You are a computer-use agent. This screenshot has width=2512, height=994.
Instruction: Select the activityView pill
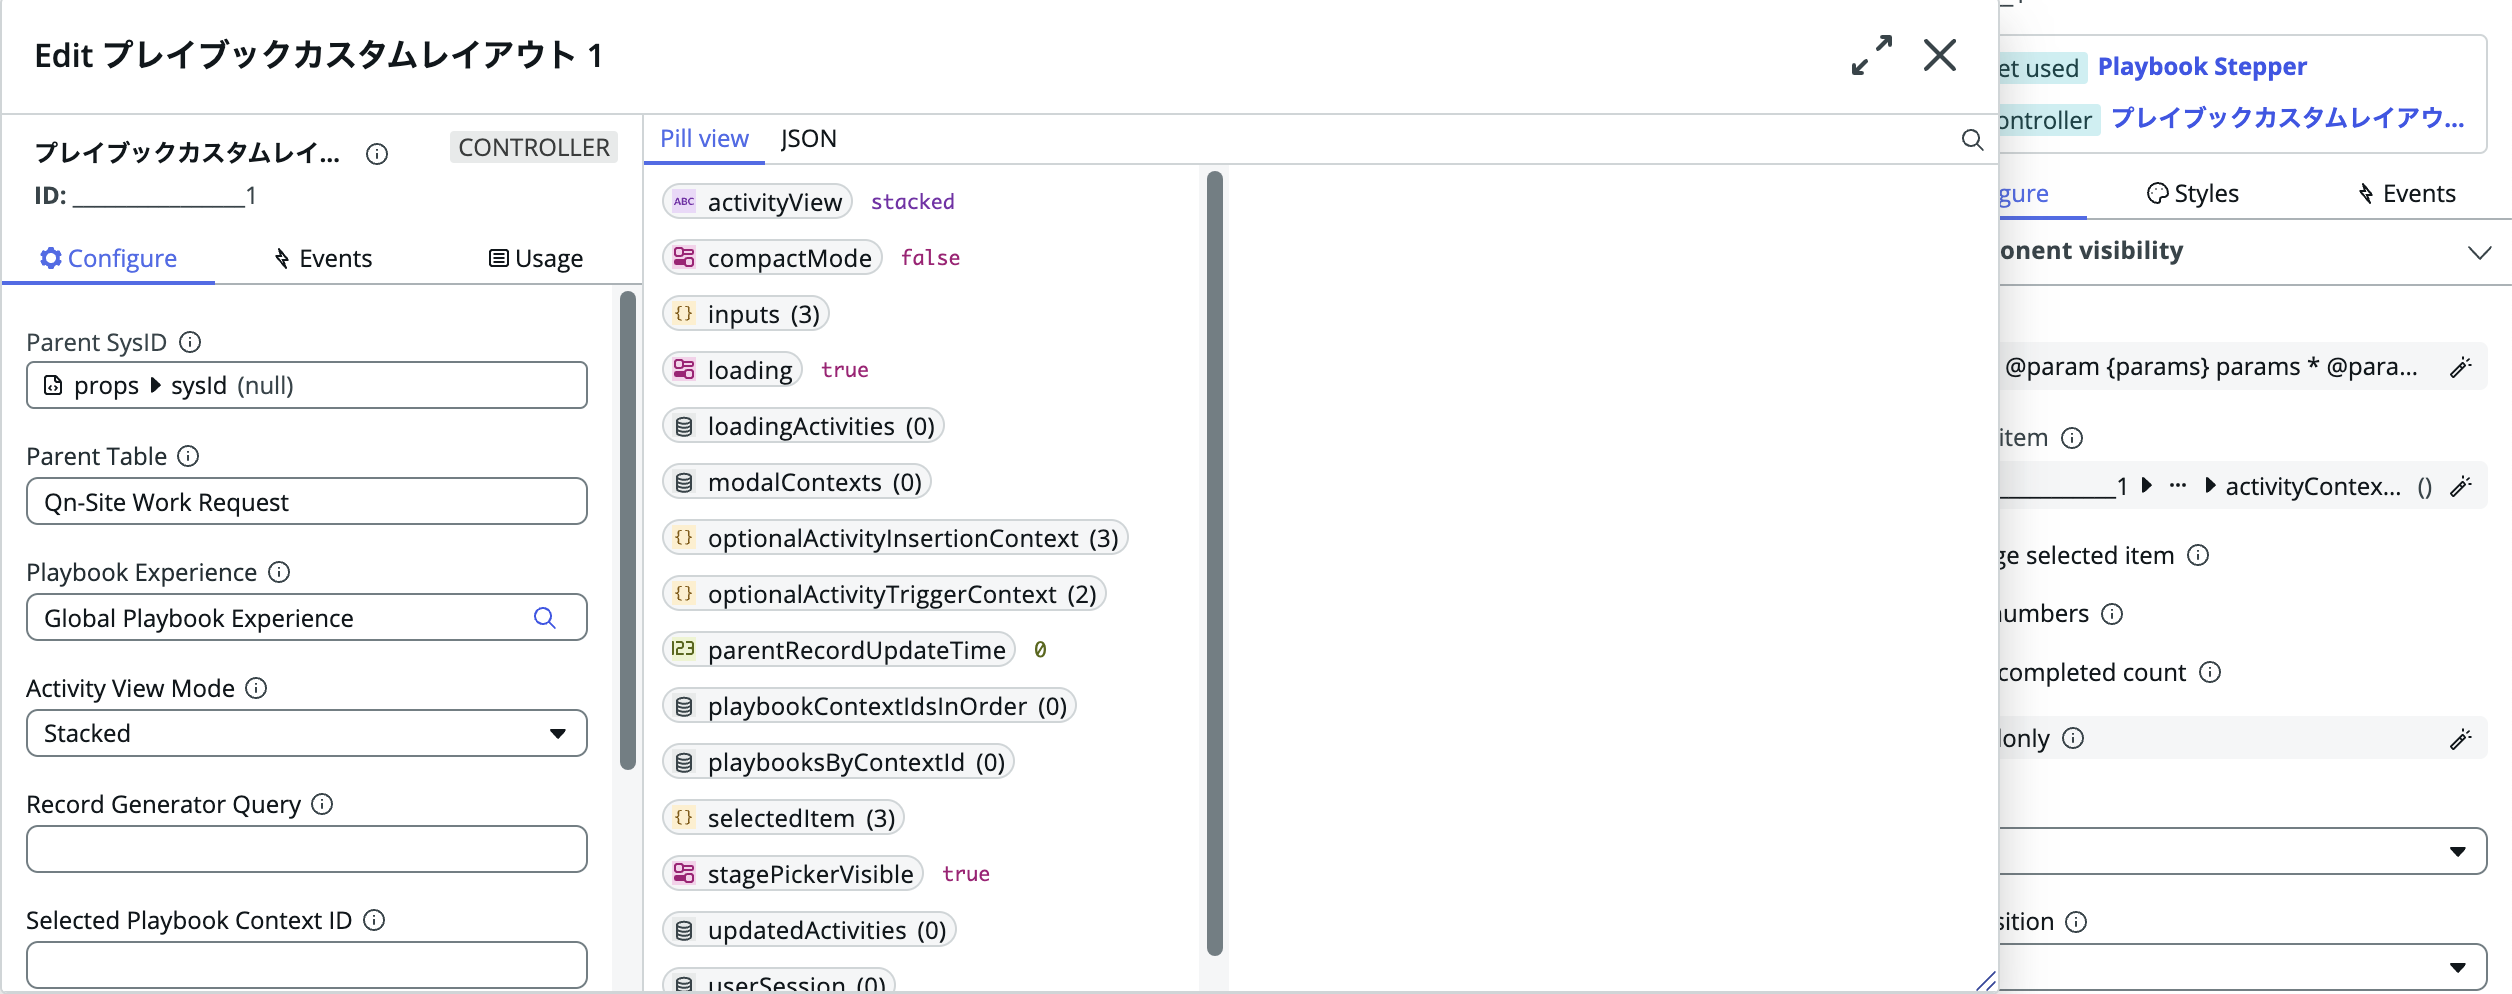[757, 202]
